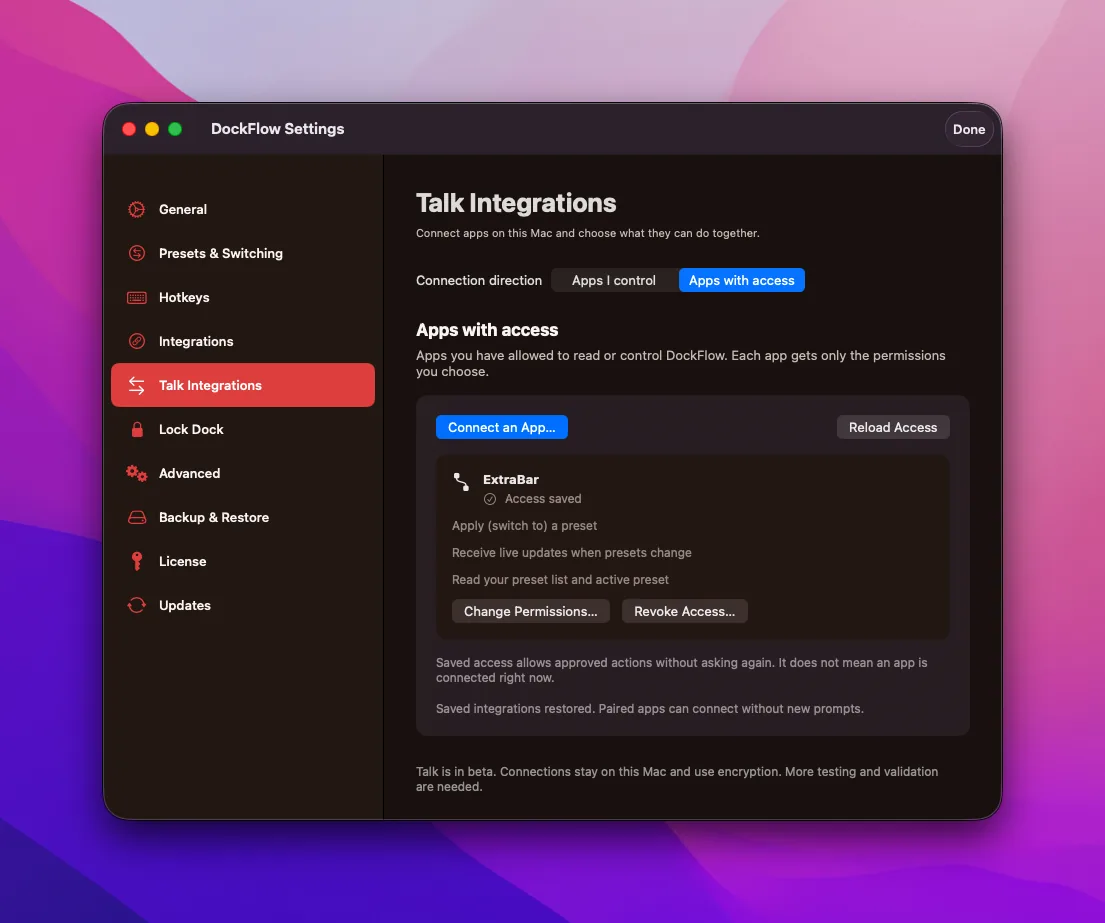This screenshot has width=1105, height=923.
Task: Click the 'Talk is in beta' notice
Action: (677, 779)
